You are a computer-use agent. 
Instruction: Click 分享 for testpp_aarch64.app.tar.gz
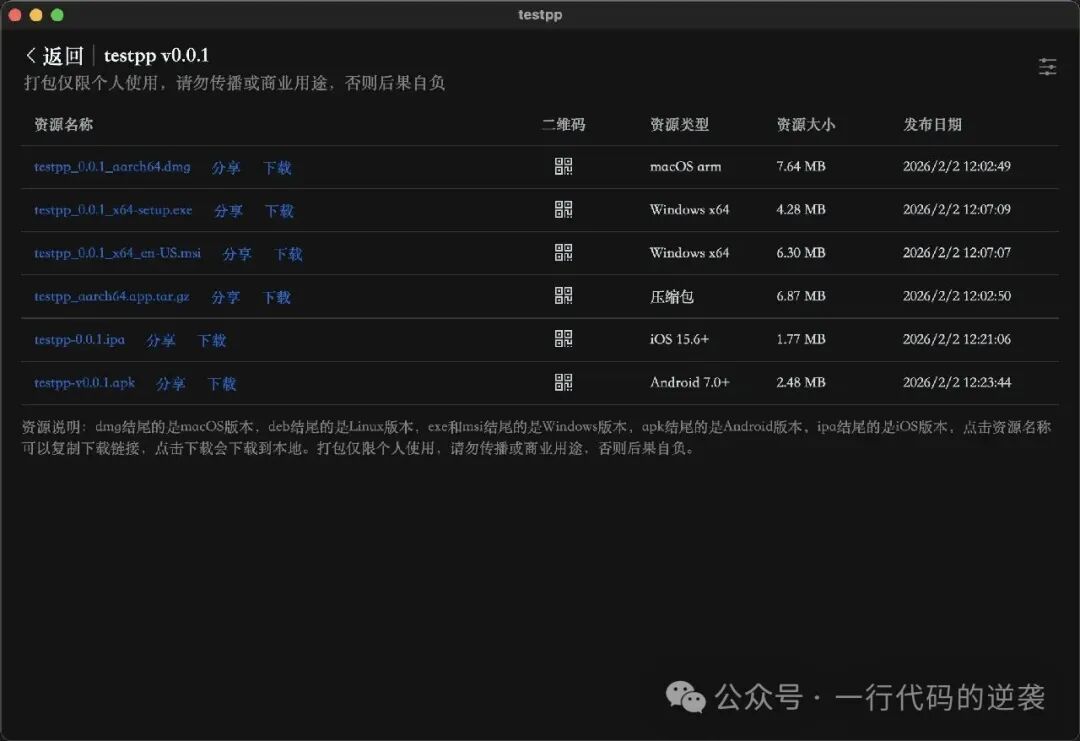227,296
